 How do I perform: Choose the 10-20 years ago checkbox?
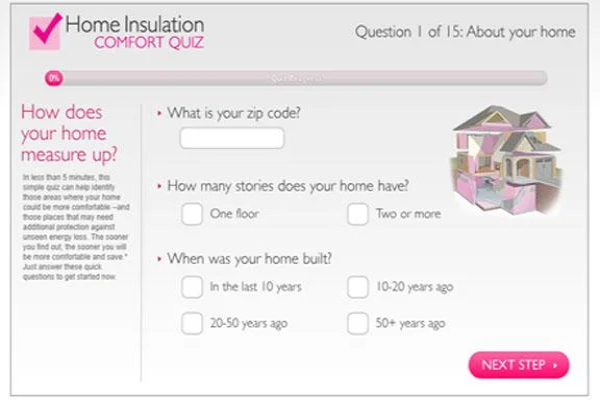coord(357,288)
